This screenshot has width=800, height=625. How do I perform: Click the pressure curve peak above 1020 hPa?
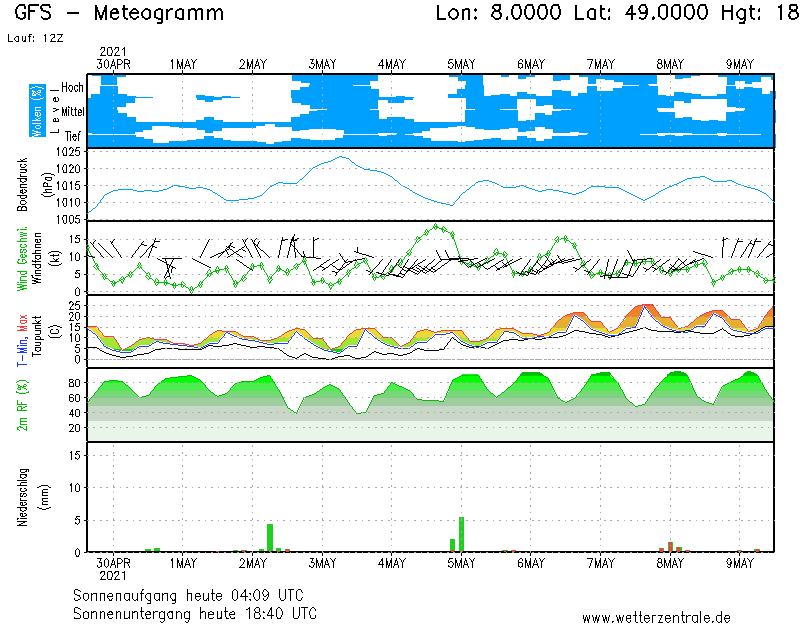tap(341, 157)
